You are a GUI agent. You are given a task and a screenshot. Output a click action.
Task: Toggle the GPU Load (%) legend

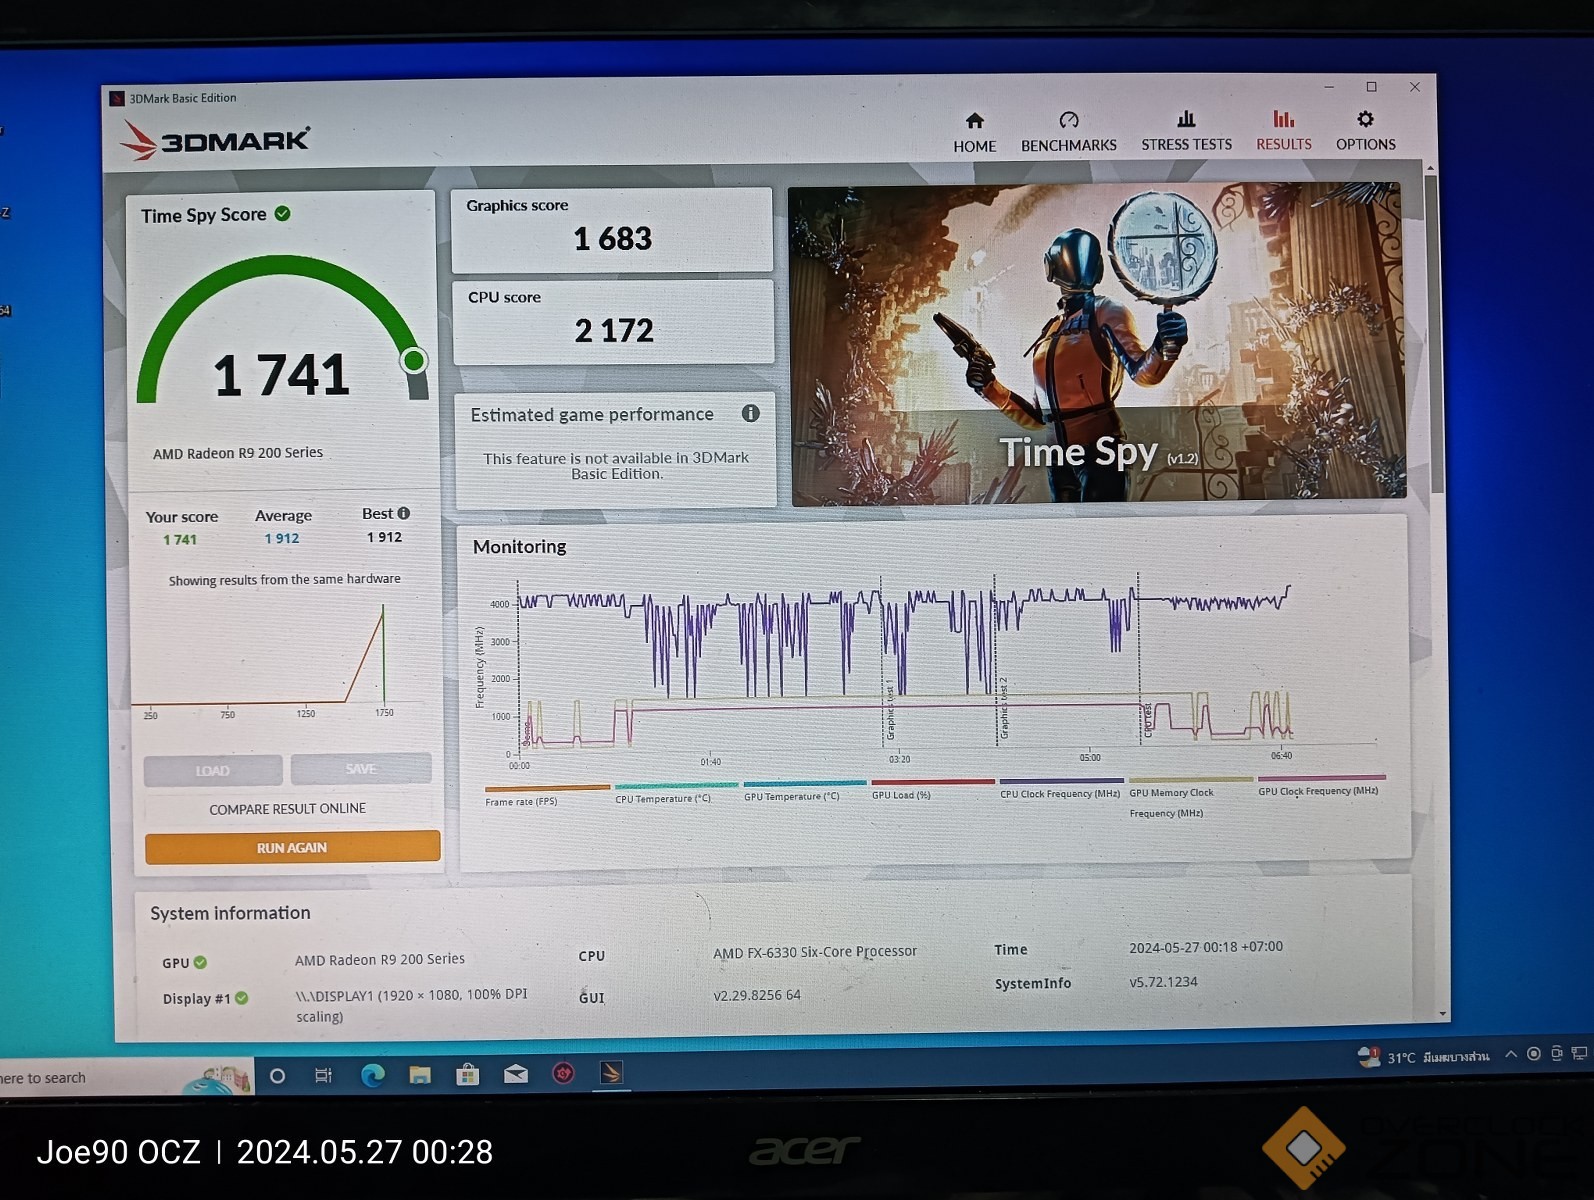[x=932, y=789]
